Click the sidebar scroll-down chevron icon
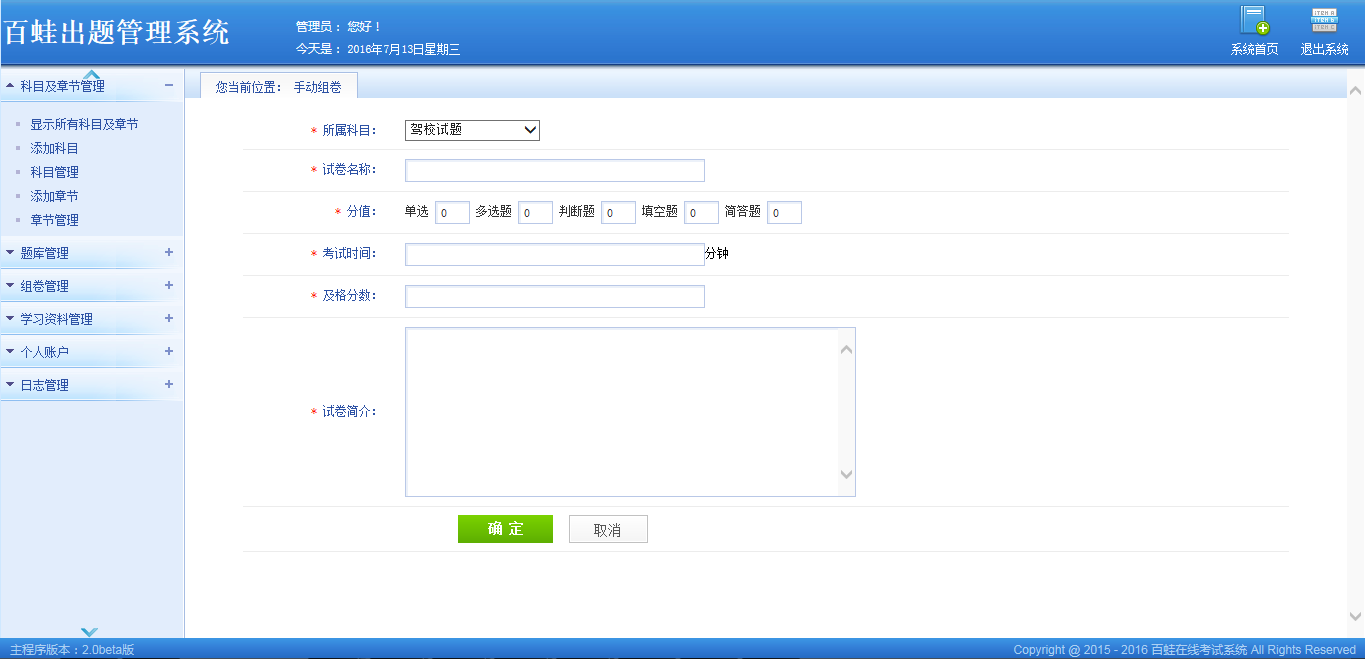Viewport: 1365px width, 659px height. (90, 631)
